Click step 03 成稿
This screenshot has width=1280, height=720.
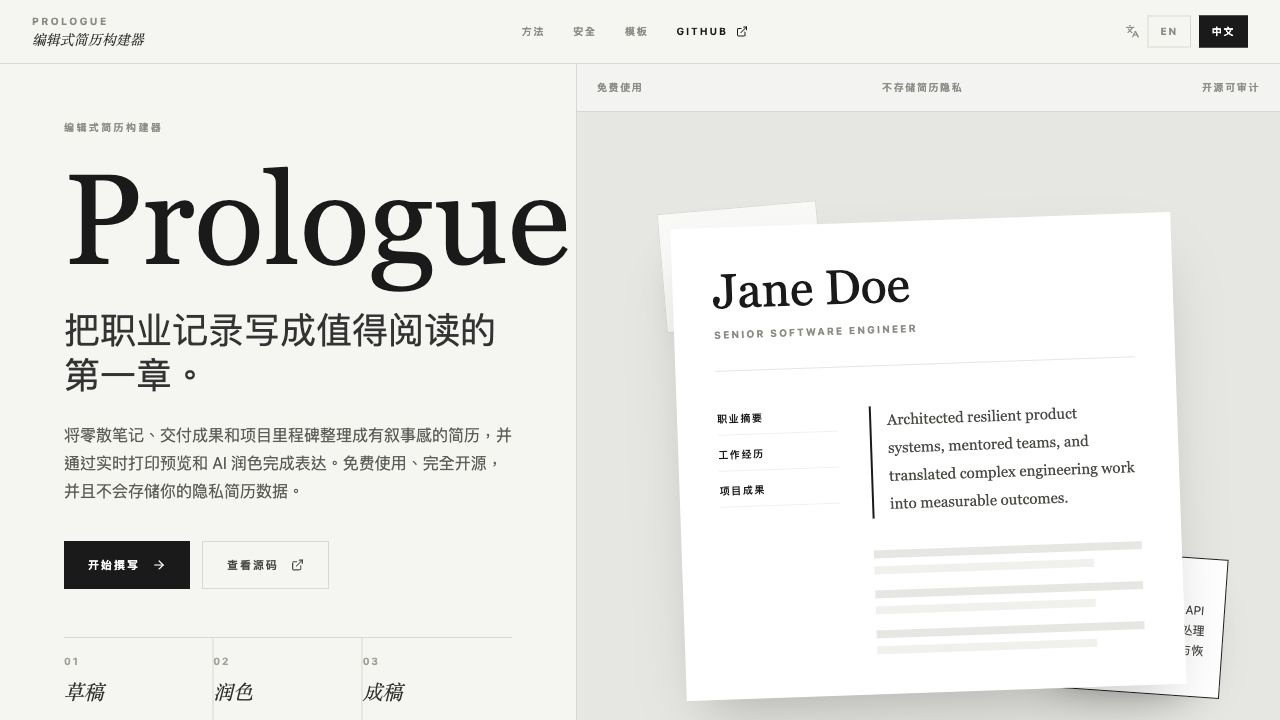click(437, 679)
